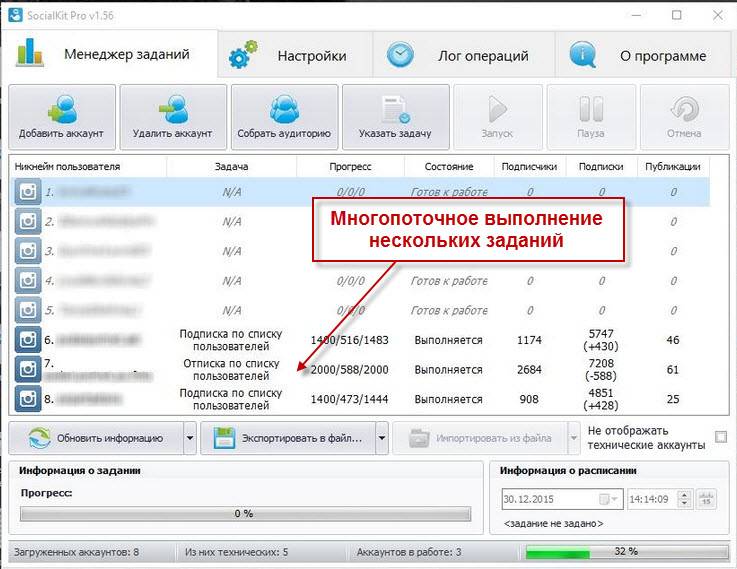The height and width of the screenshot is (569, 737).
Task: Click progress value 1400/516/1483
Action: 350,340
